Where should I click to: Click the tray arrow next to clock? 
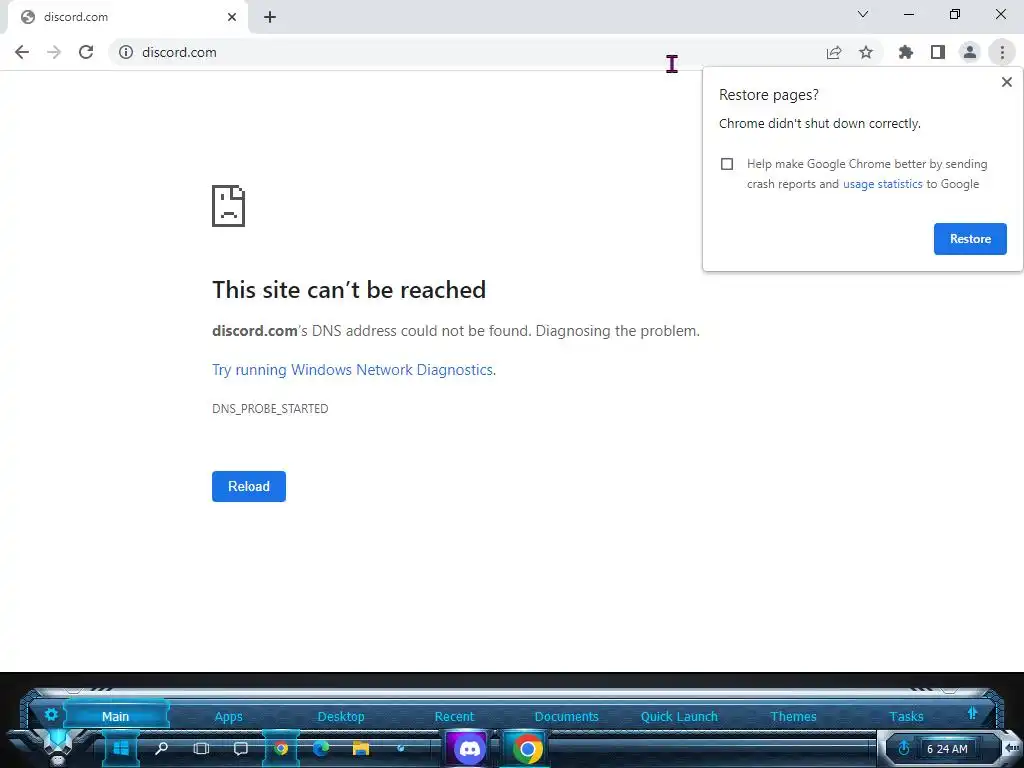click(x=1012, y=748)
